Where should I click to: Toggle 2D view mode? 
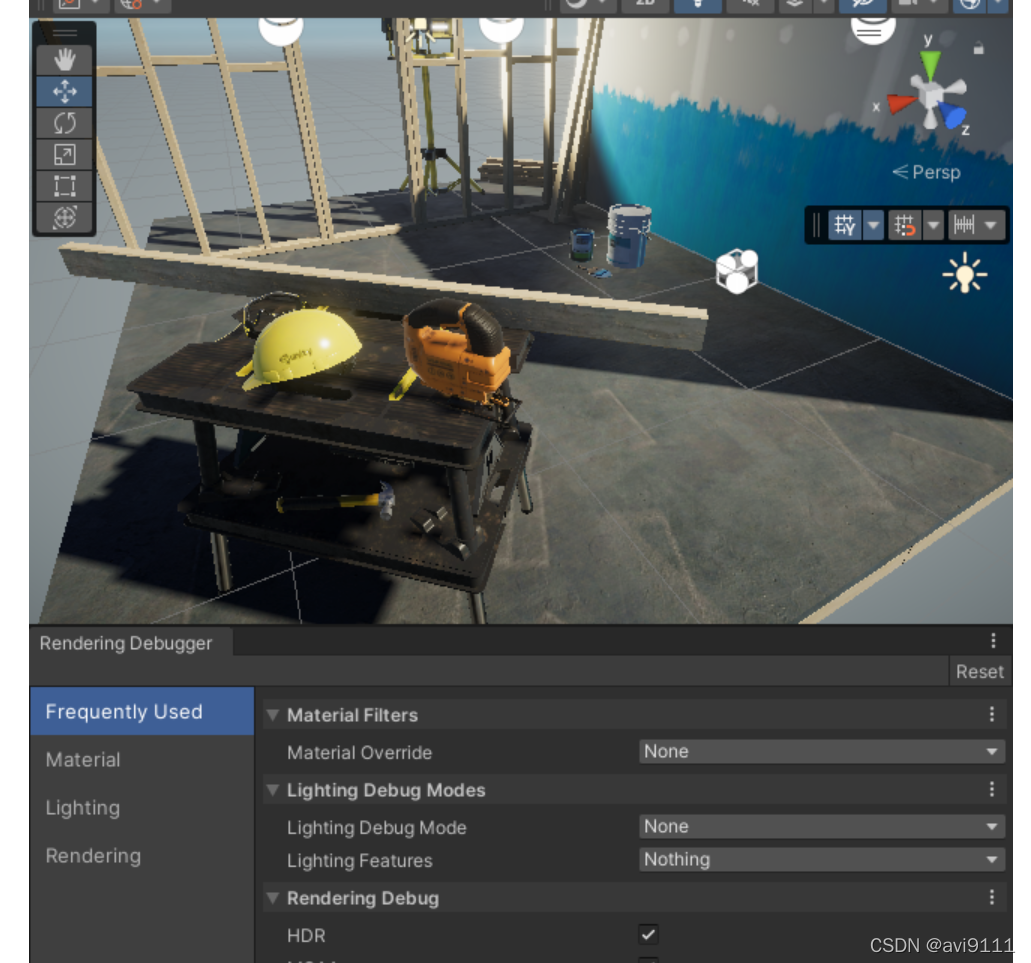645,6
